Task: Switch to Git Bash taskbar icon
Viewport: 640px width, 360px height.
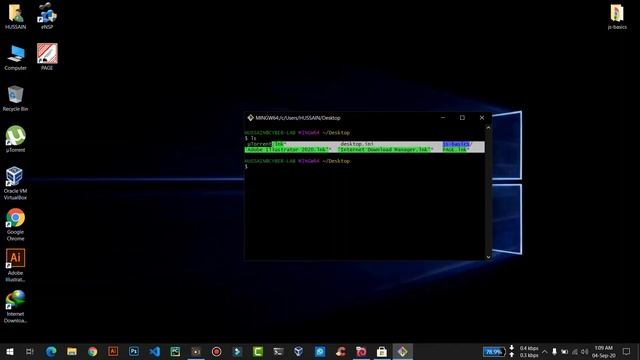Action: click(x=402, y=351)
